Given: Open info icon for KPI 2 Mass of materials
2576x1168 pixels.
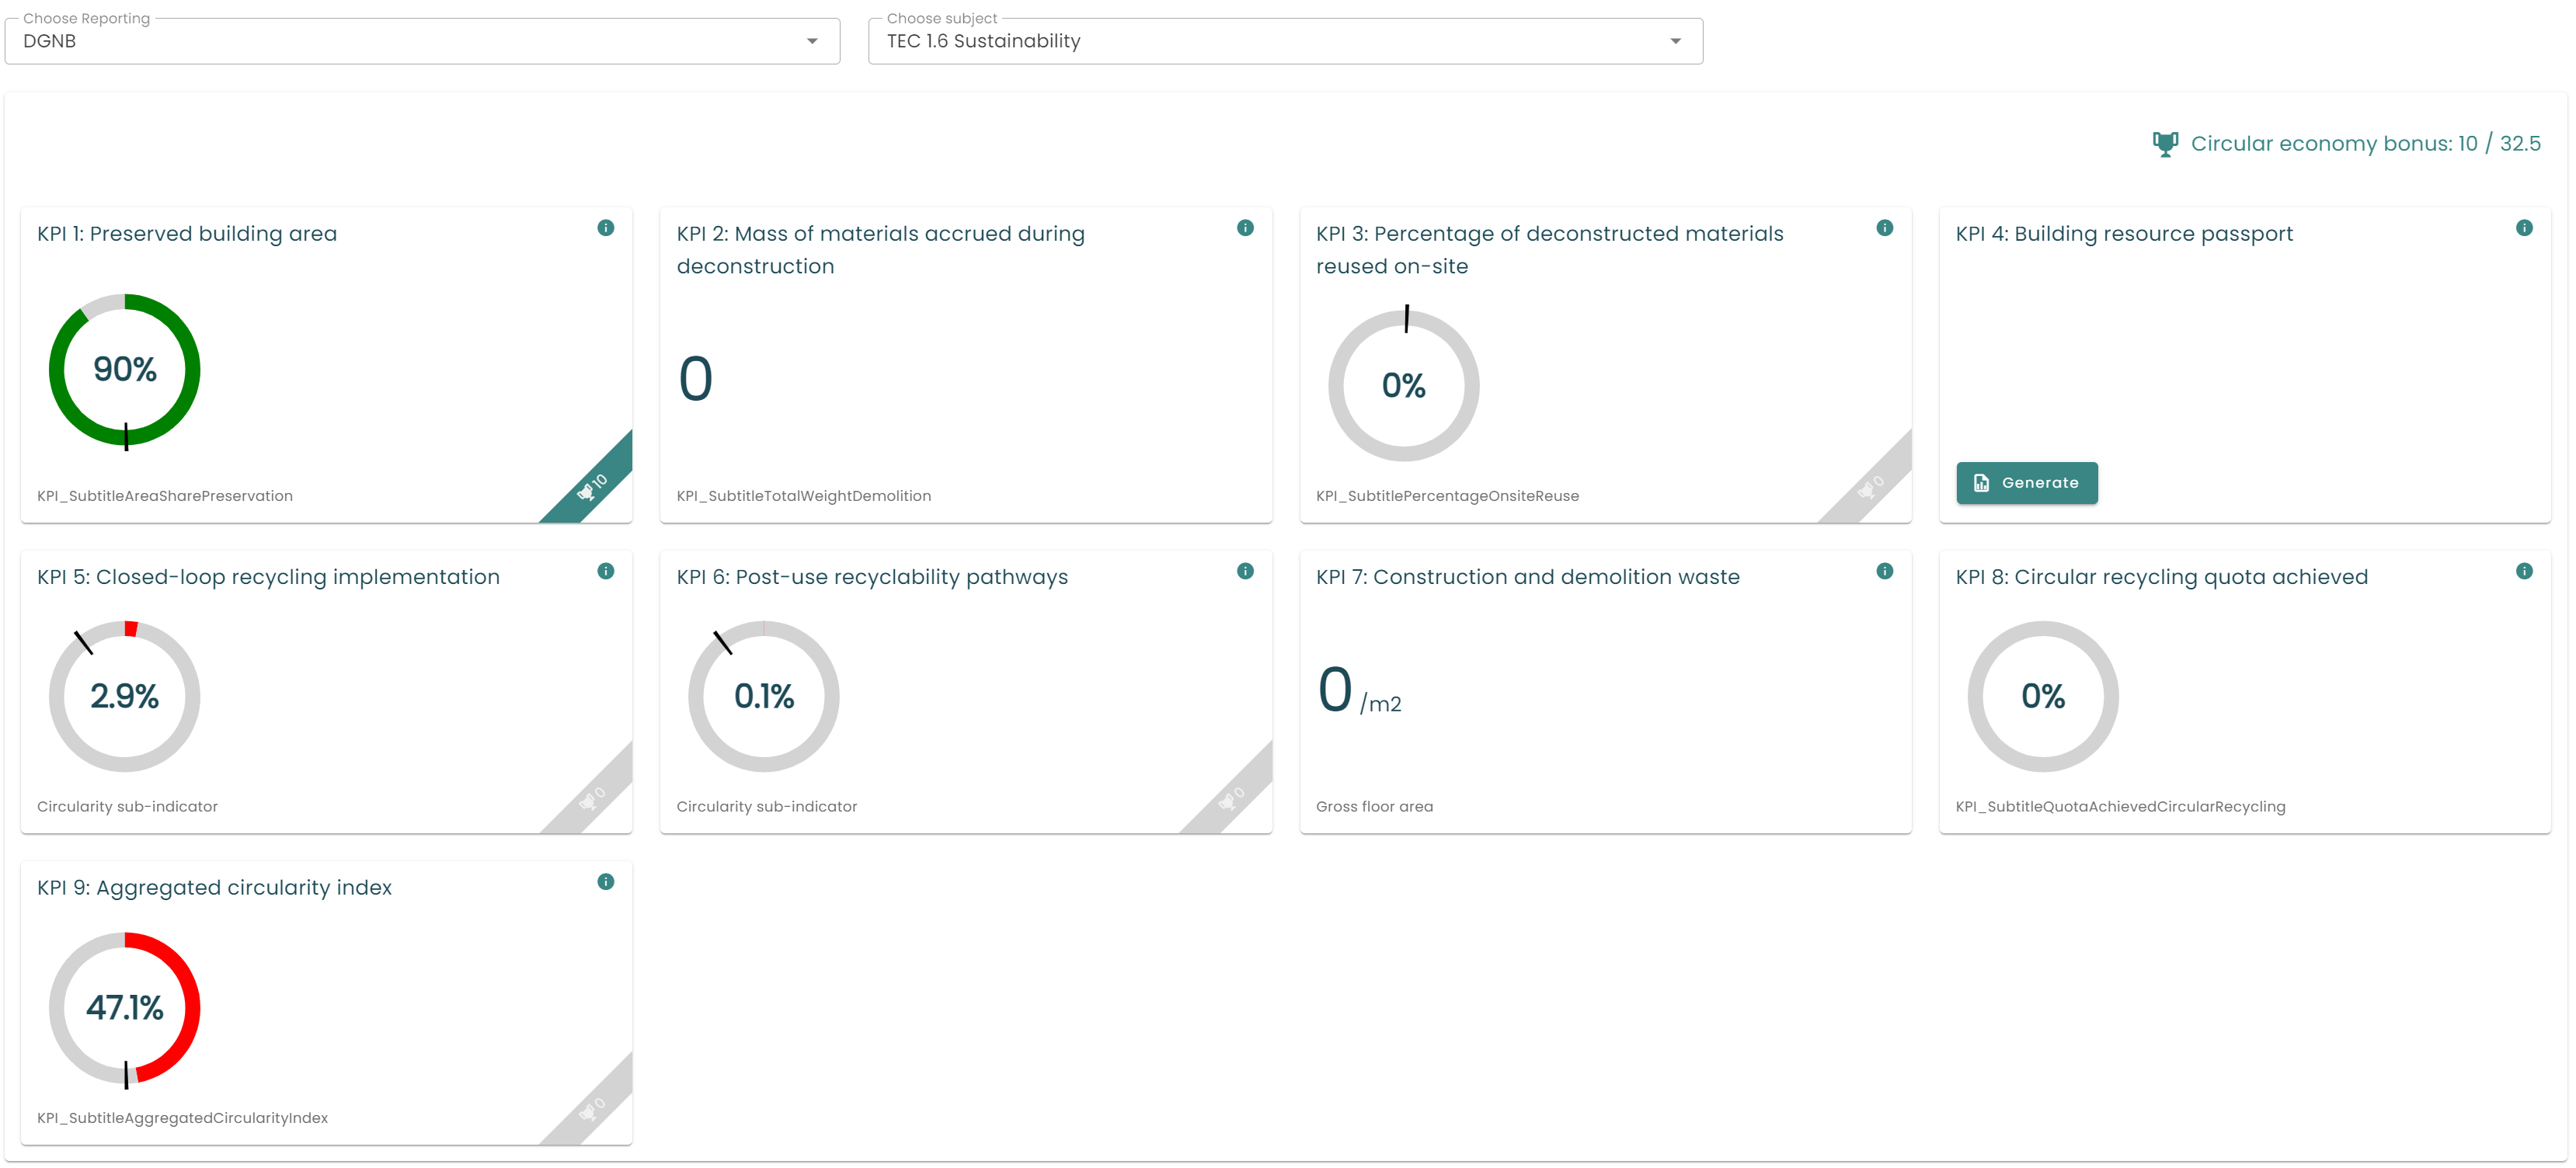Looking at the screenshot, I should [1245, 228].
